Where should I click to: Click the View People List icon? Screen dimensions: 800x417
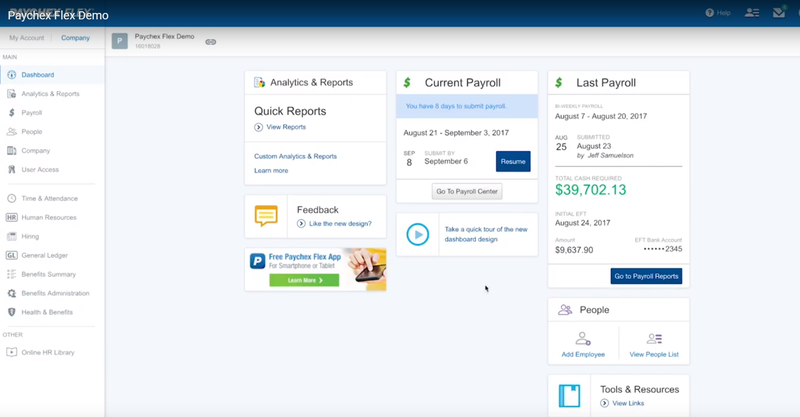(x=654, y=338)
